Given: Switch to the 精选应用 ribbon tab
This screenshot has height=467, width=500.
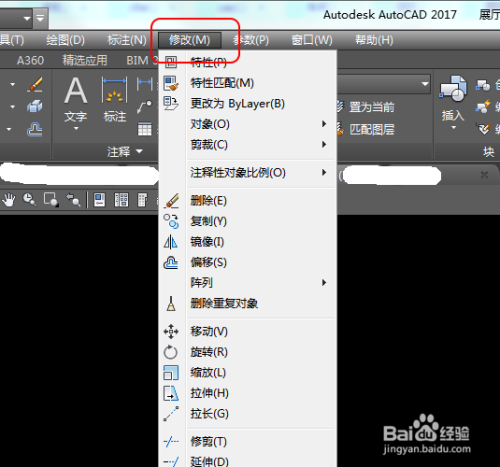Looking at the screenshot, I should coord(85,60).
